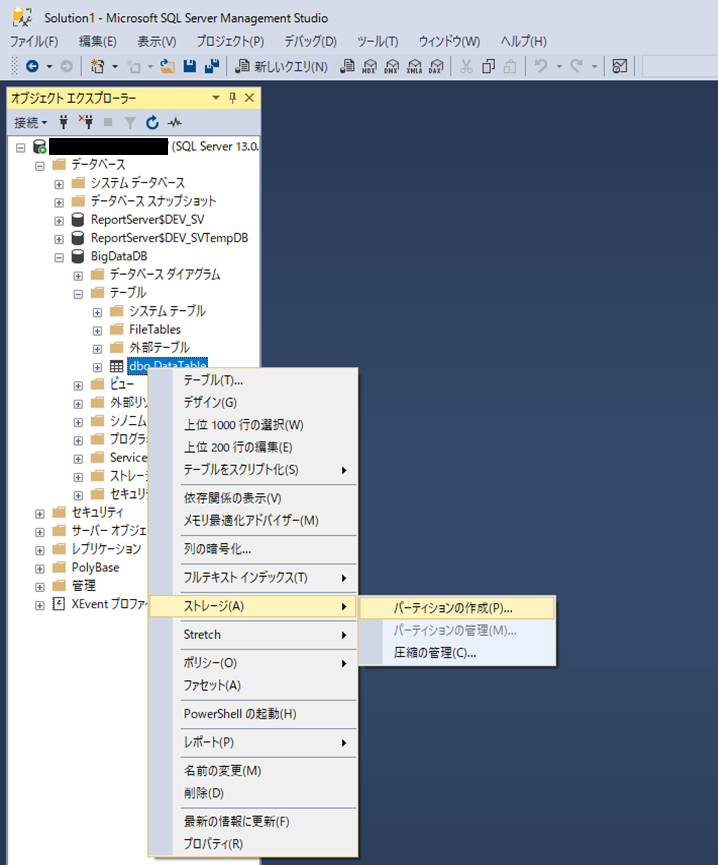The image size is (718, 865).
Task: Select 列の暗号化... in context menu
Action: pos(254,549)
